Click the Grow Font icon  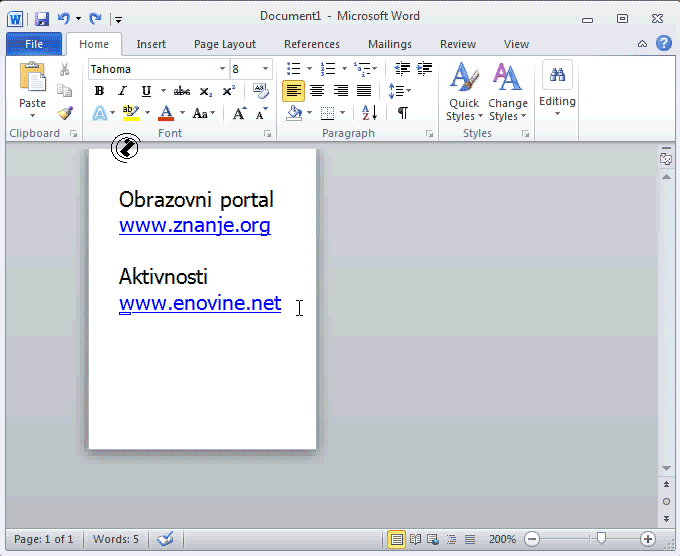(x=239, y=113)
